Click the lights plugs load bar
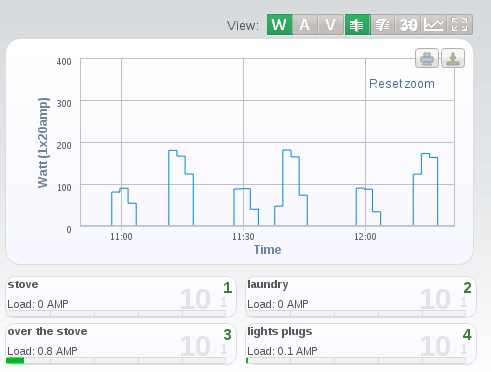The image size is (491, 372). pyautogui.click(x=356, y=361)
